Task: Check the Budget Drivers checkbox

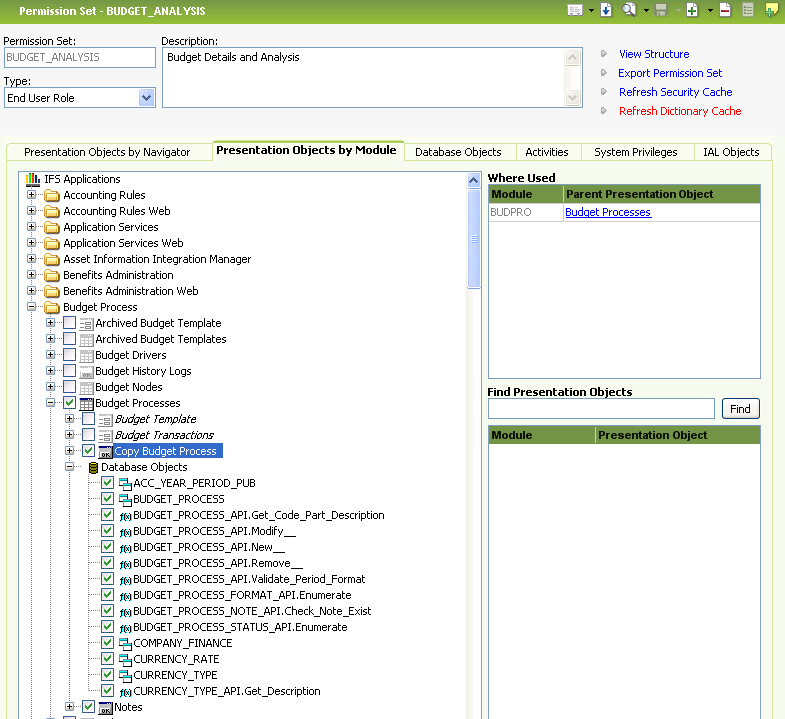Action: (70, 355)
